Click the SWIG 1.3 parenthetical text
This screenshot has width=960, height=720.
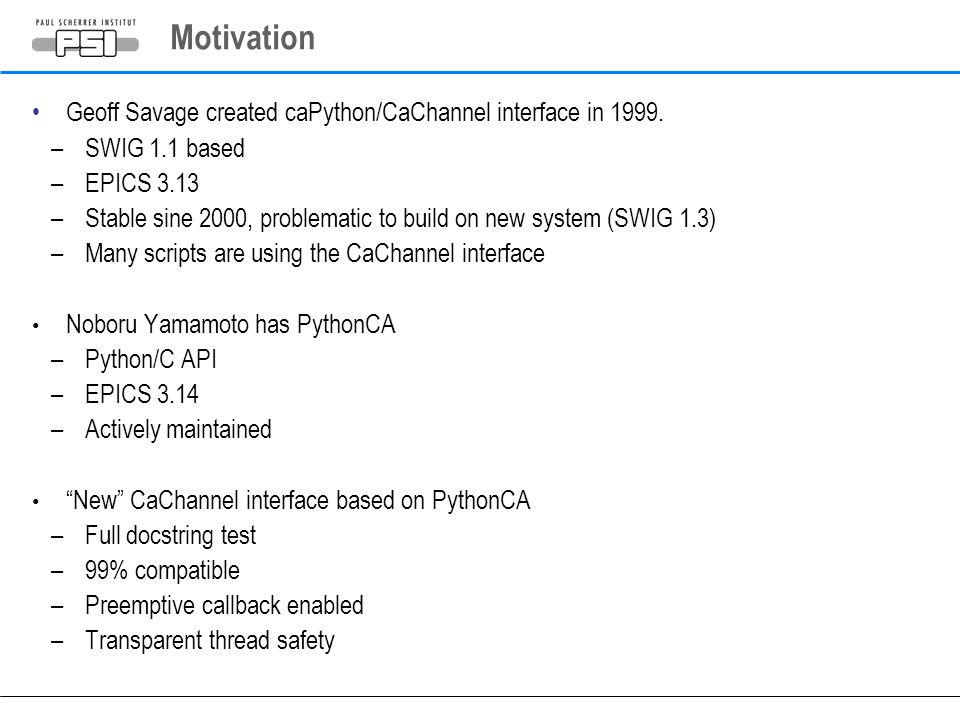[x=662, y=219]
